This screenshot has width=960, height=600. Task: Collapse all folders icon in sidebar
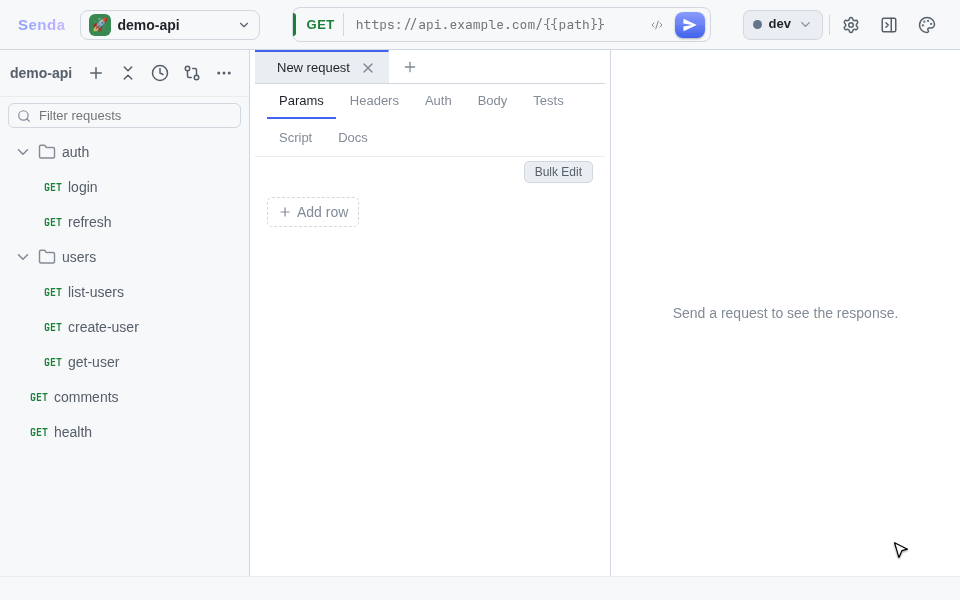[128, 73]
